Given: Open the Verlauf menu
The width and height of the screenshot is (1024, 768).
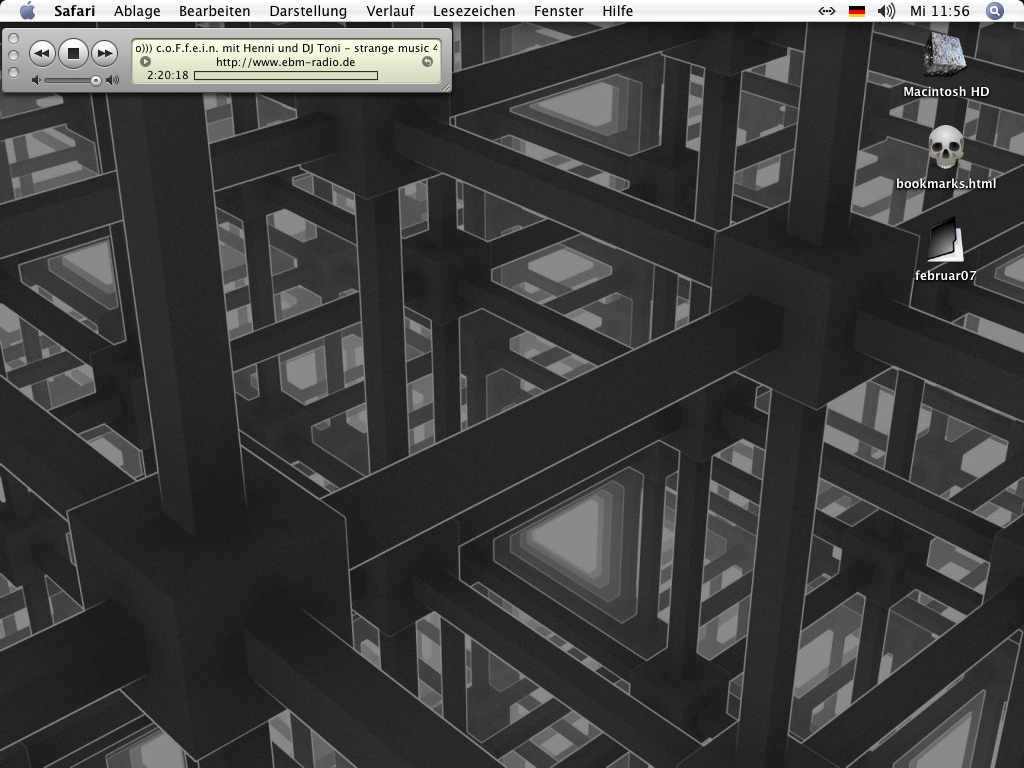Looking at the screenshot, I should pyautogui.click(x=390, y=11).
